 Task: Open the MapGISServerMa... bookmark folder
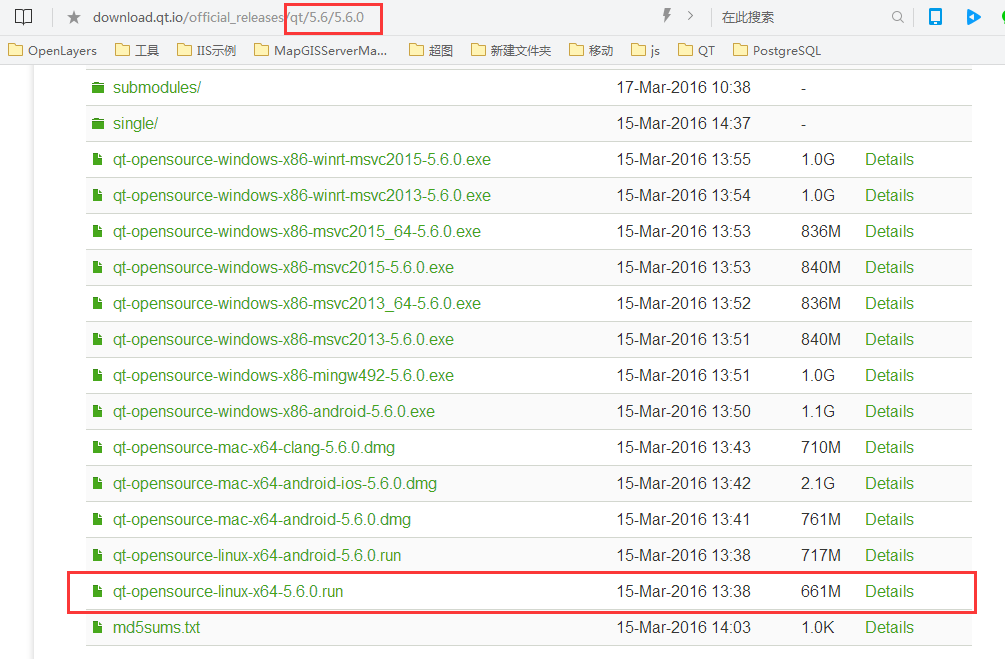pos(320,51)
